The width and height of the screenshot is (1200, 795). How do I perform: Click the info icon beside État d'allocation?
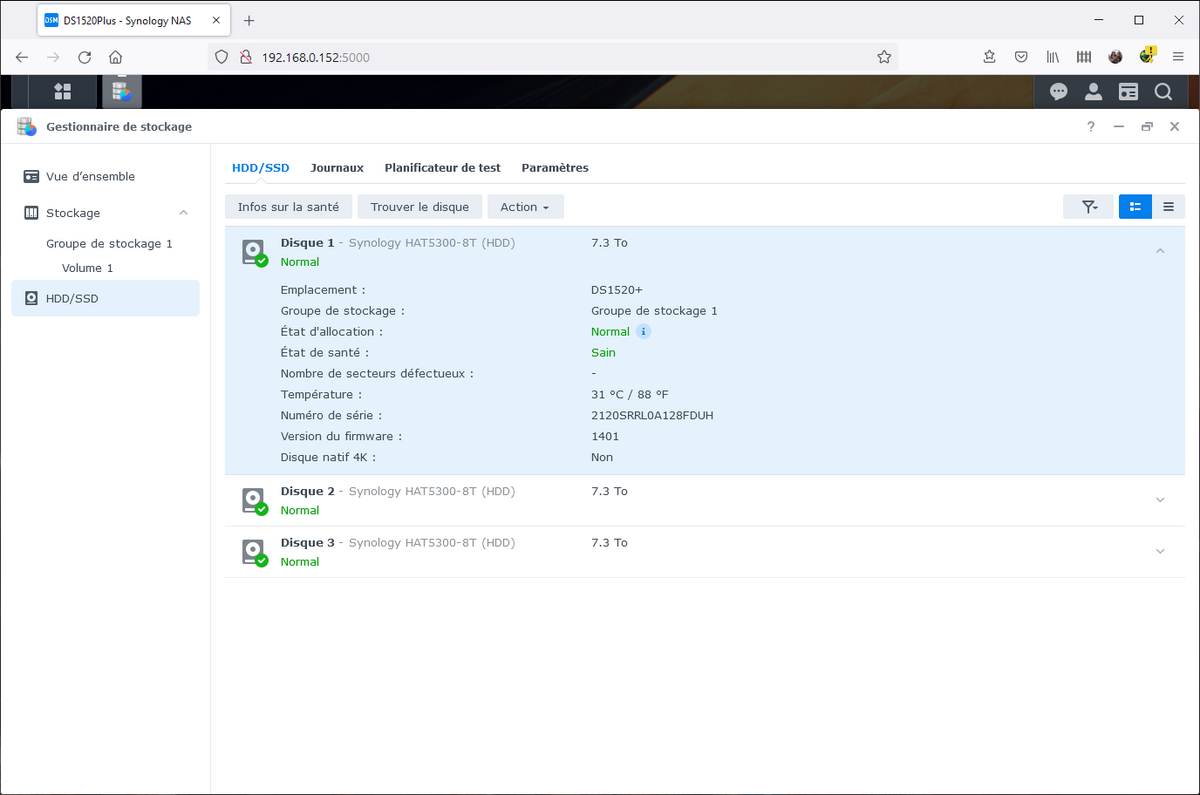[x=644, y=331]
